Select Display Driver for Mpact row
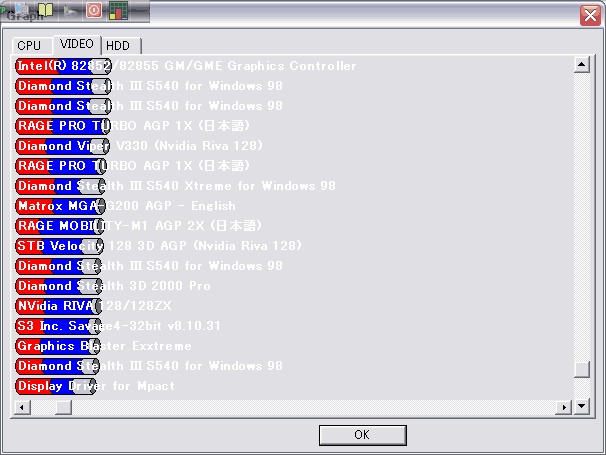Image resolution: width=606 pixels, height=455 pixels. coord(95,386)
